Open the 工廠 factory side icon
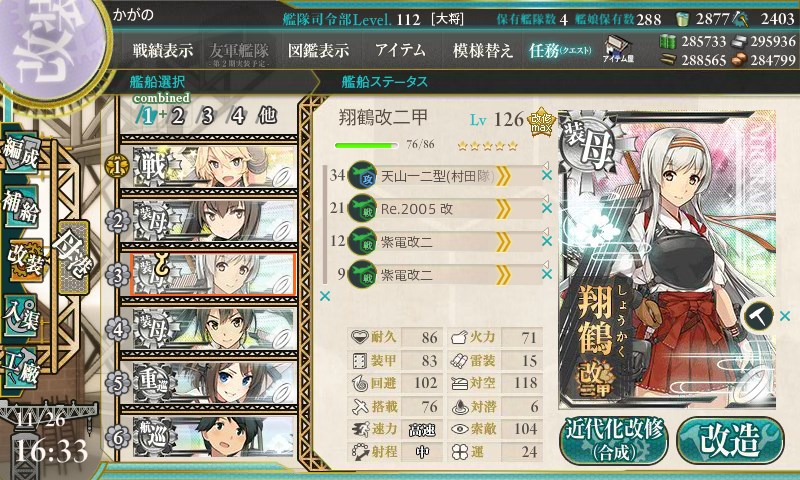This screenshot has width=800, height=480. pos(20,368)
